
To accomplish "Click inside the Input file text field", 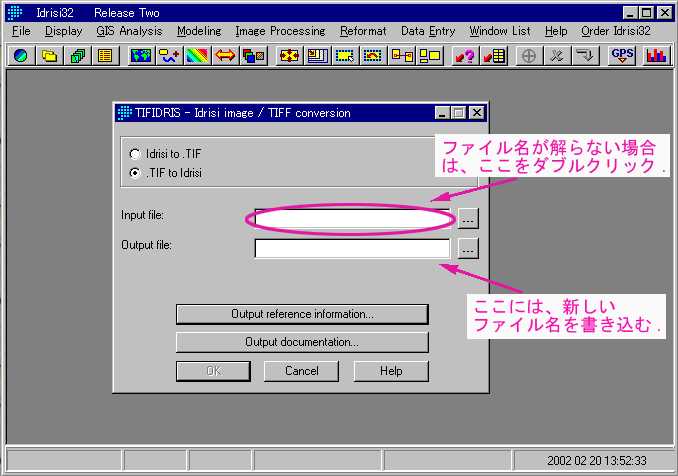I will pyautogui.click(x=352, y=219).
